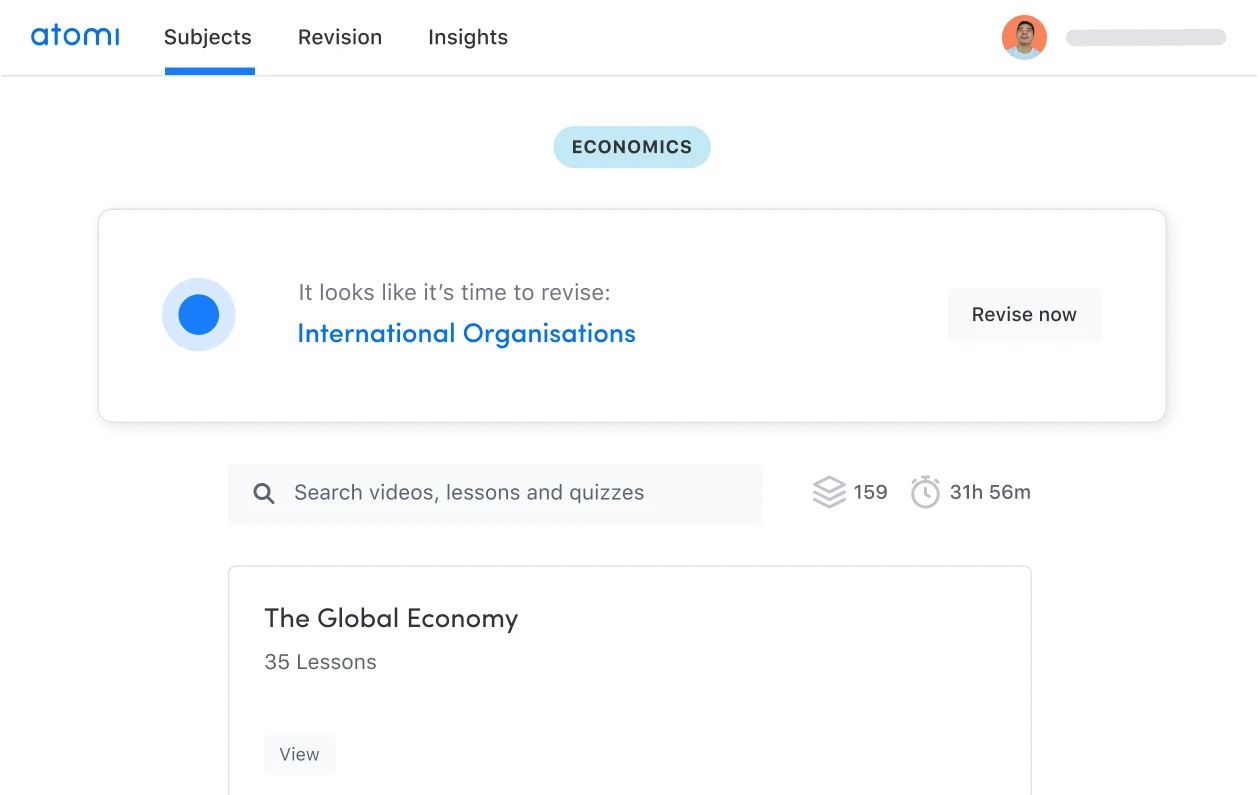The image size is (1260, 795).
Task: Click the stopwatch duration icon
Action: [925, 492]
